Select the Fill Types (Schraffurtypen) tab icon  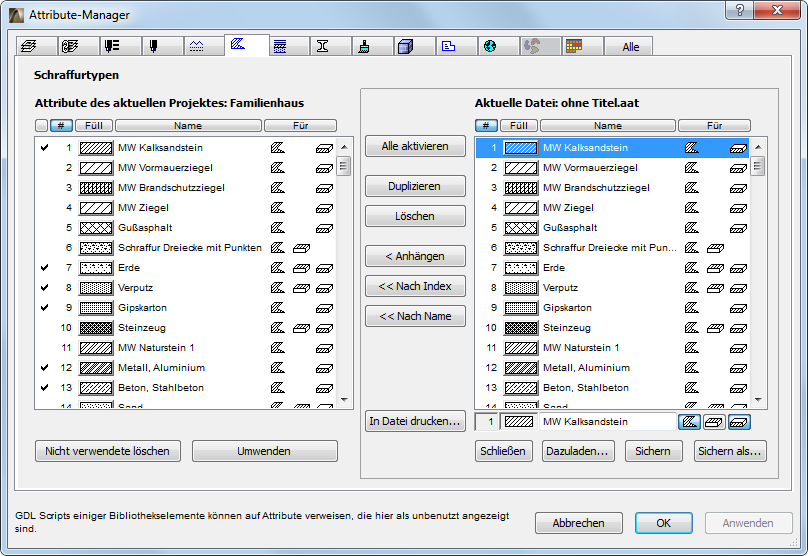click(x=238, y=45)
